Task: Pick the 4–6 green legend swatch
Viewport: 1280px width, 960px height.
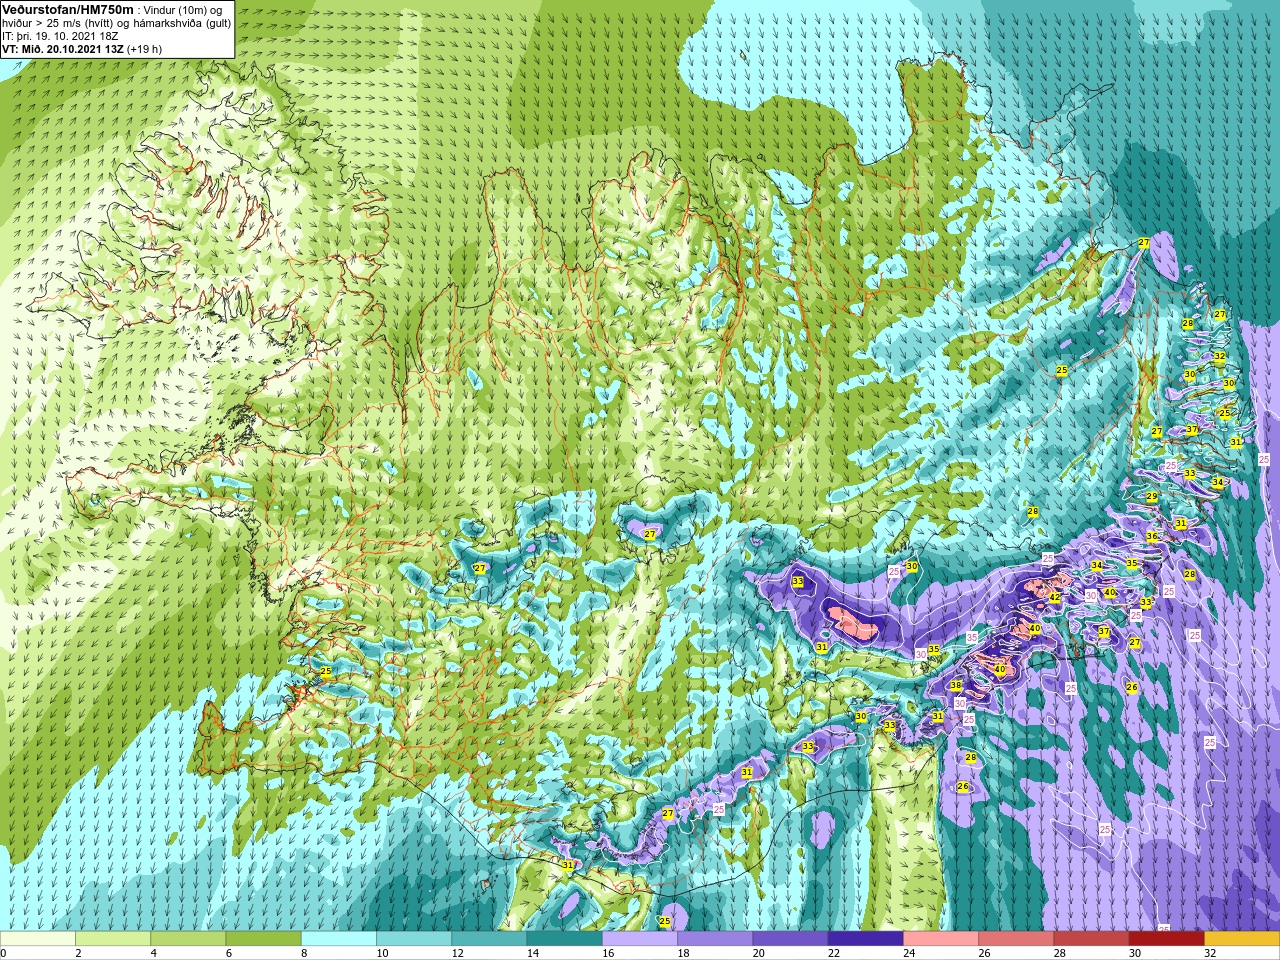Action: [x=188, y=939]
